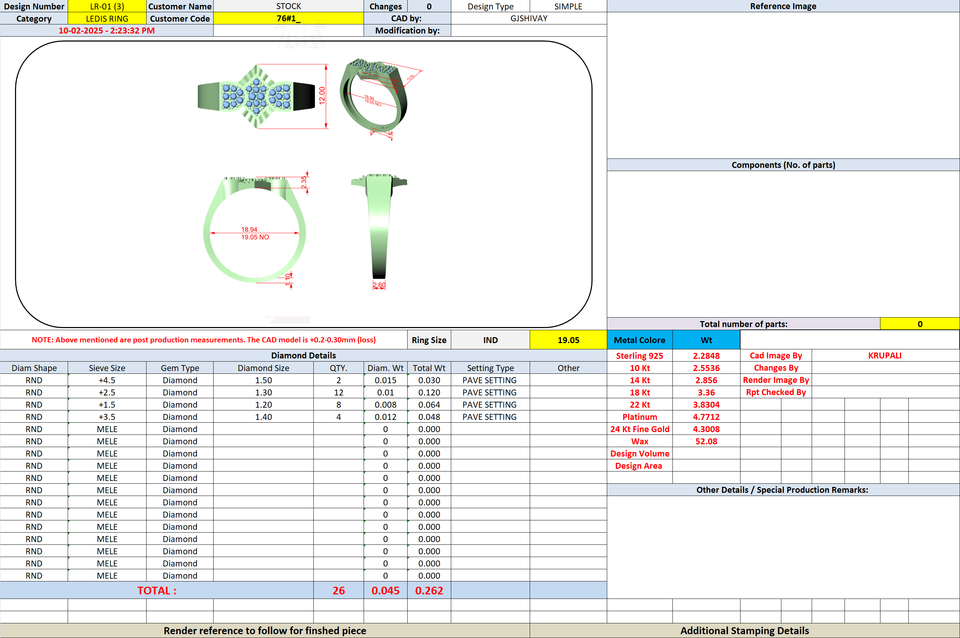
Task: Select the Platinum weight 4.7712
Action: pyautogui.click(x=707, y=417)
